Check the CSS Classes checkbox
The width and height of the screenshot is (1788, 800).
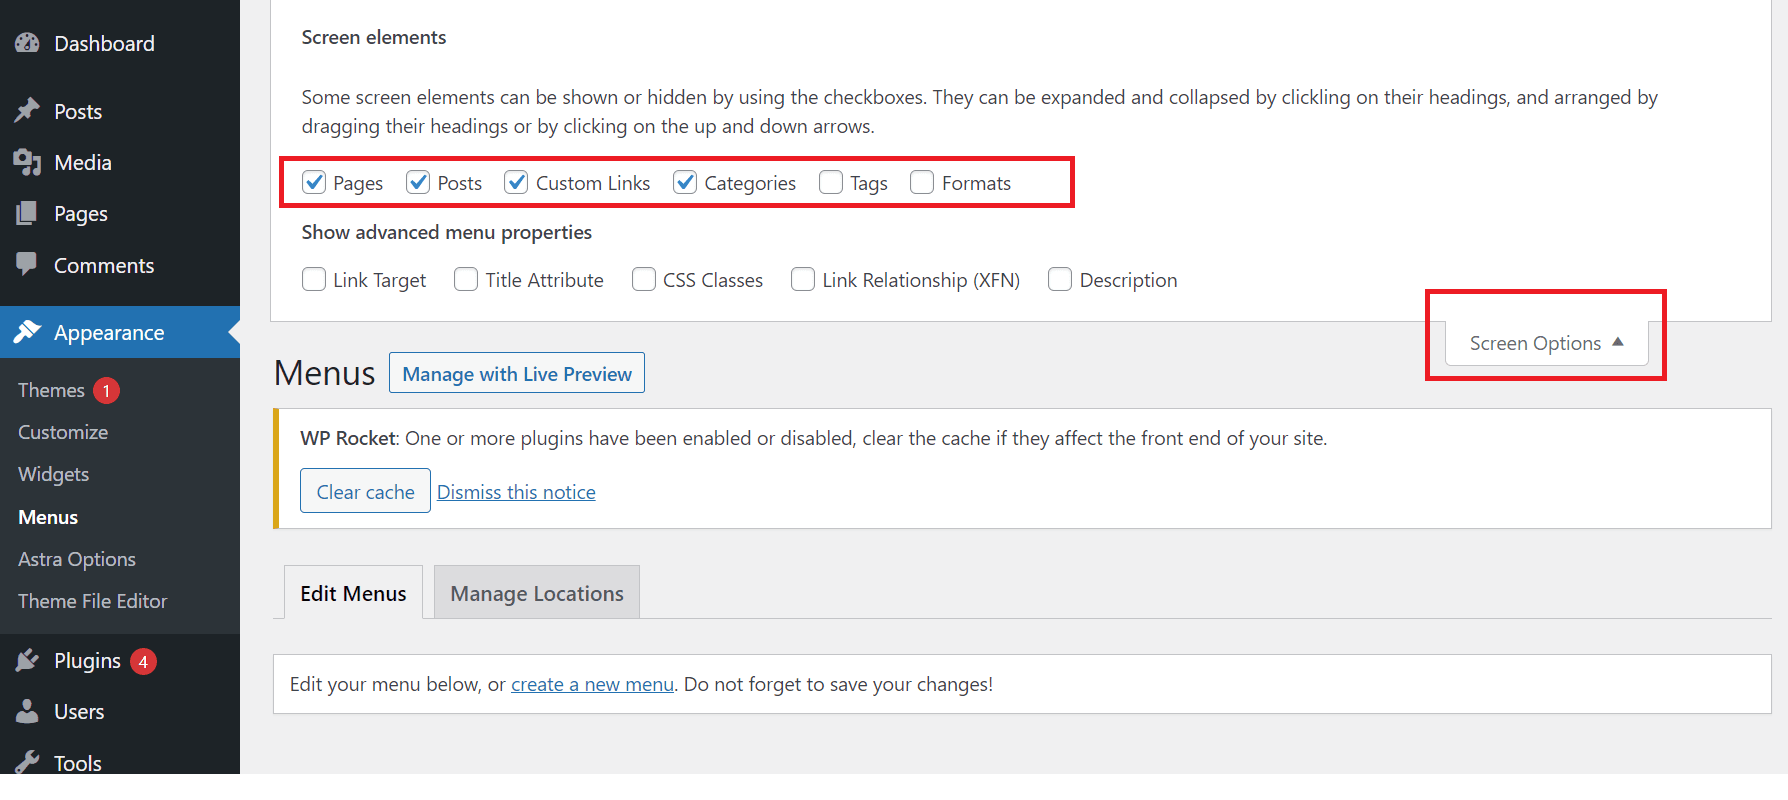pyautogui.click(x=644, y=279)
